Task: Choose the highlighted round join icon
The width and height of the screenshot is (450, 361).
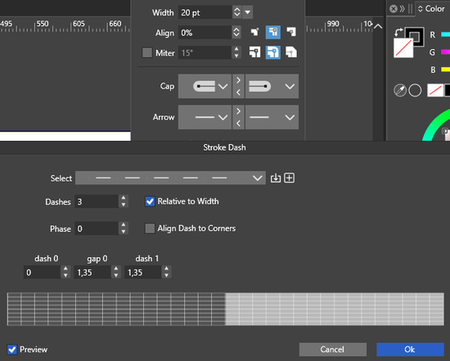Action: point(273,52)
